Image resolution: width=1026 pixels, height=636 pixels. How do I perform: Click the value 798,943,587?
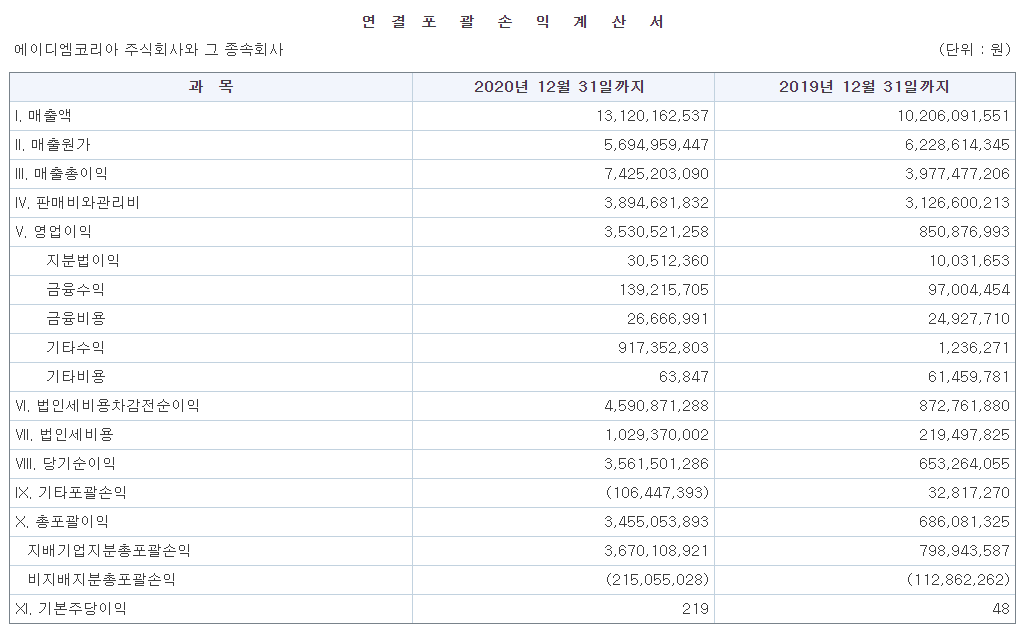click(964, 551)
